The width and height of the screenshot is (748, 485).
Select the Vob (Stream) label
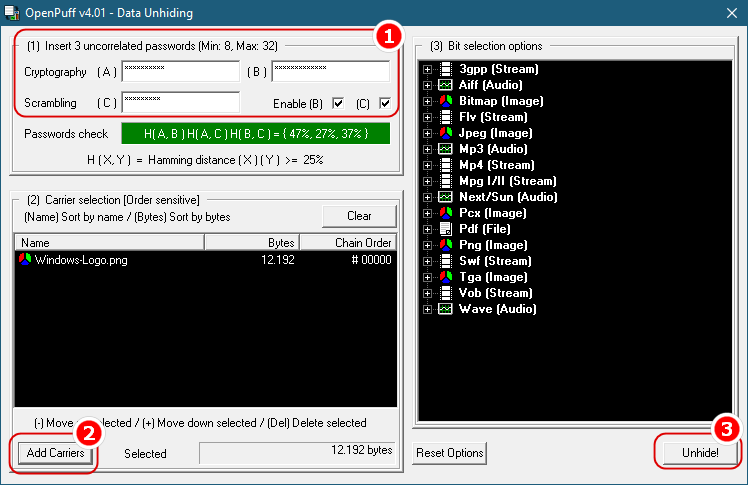(496, 293)
